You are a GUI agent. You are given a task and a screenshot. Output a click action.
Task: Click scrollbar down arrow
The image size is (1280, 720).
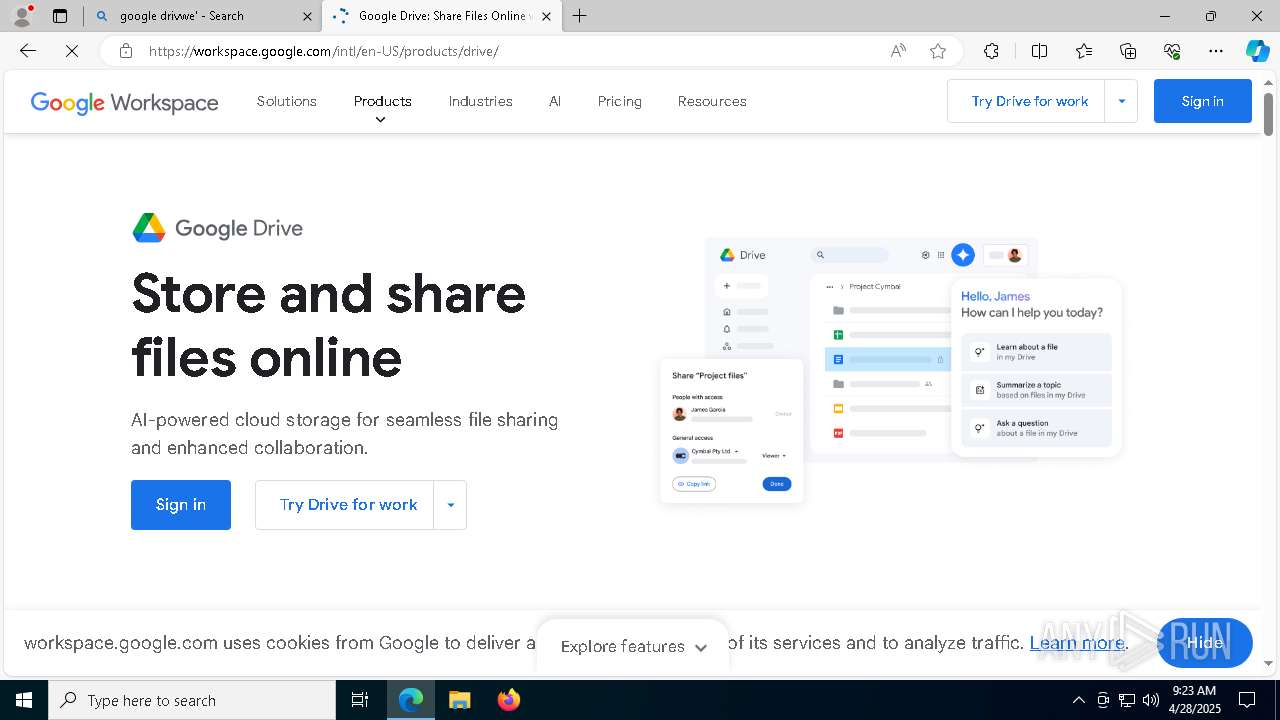tap(1268, 663)
